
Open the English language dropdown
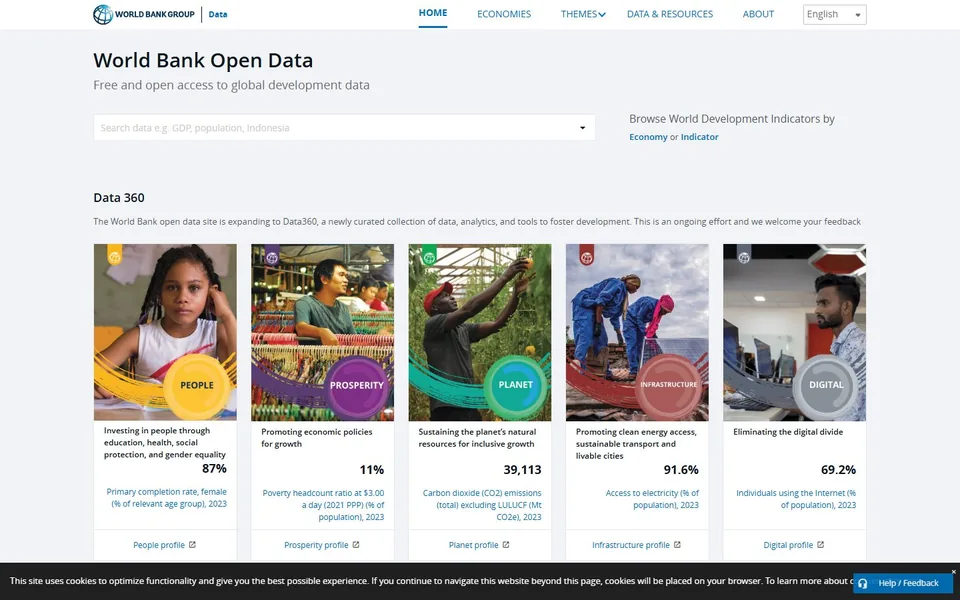coord(834,15)
